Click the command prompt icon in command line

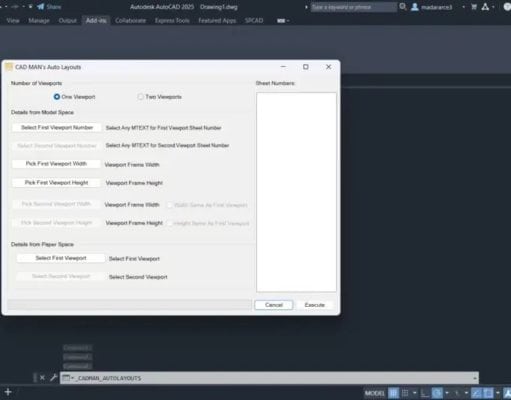[66, 378]
